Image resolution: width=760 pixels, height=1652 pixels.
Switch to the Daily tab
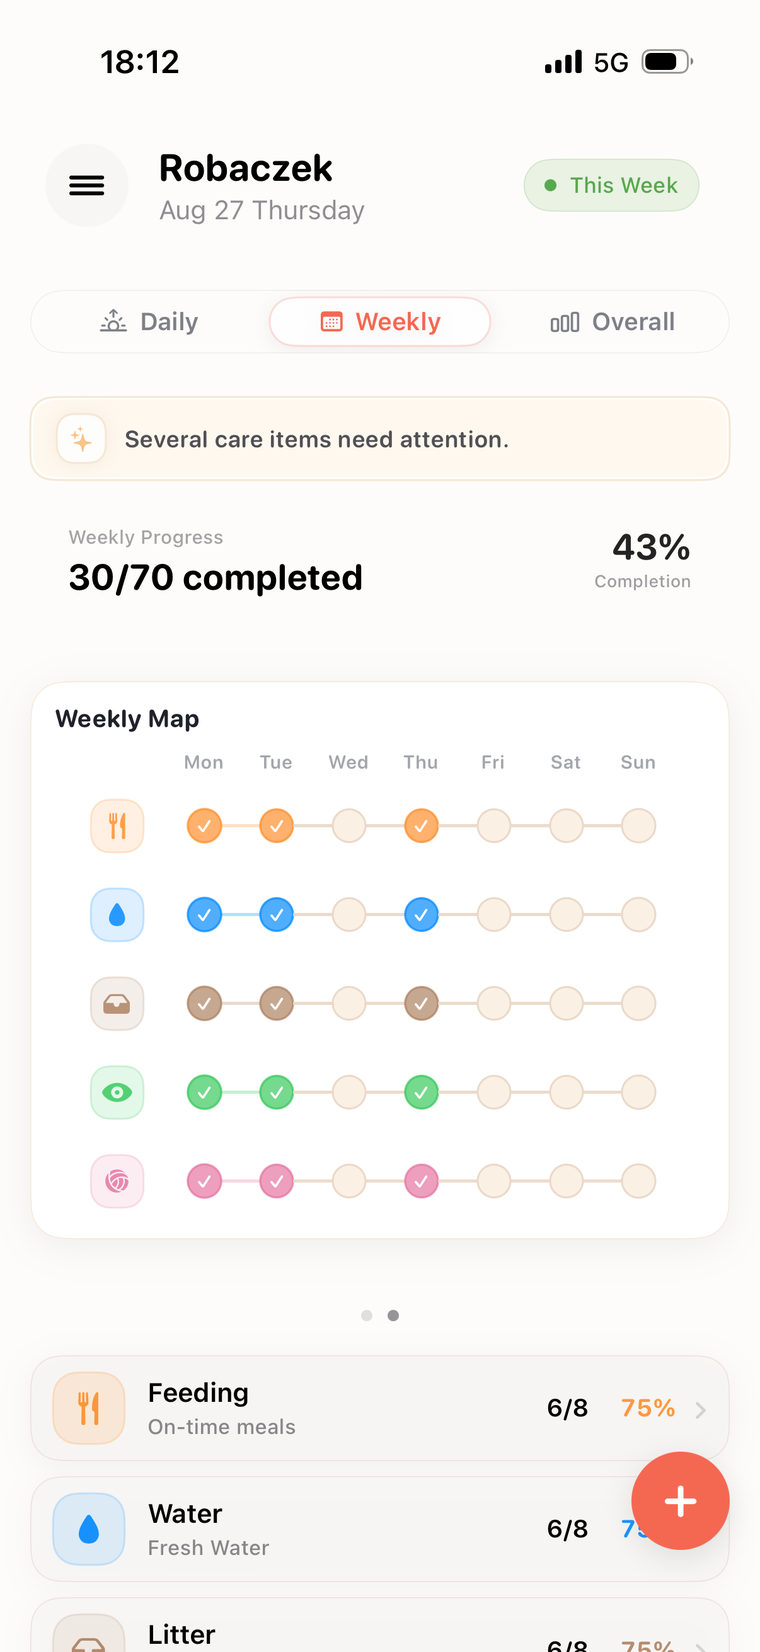click(x=150, y=322)
